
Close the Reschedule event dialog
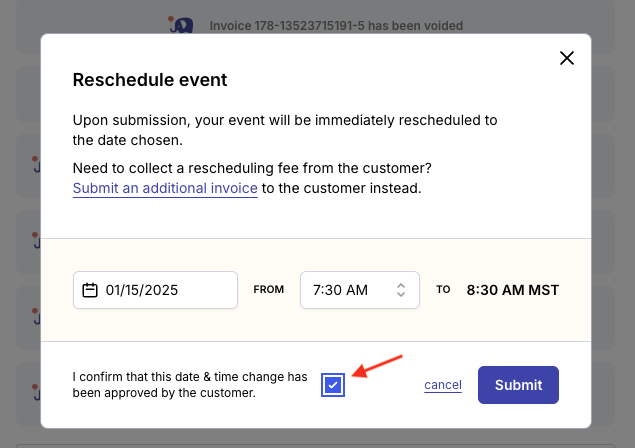tap(567, 58)
